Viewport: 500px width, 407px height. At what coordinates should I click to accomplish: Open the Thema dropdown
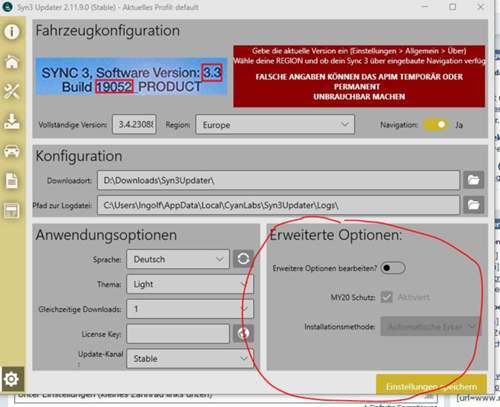(190, 284)
